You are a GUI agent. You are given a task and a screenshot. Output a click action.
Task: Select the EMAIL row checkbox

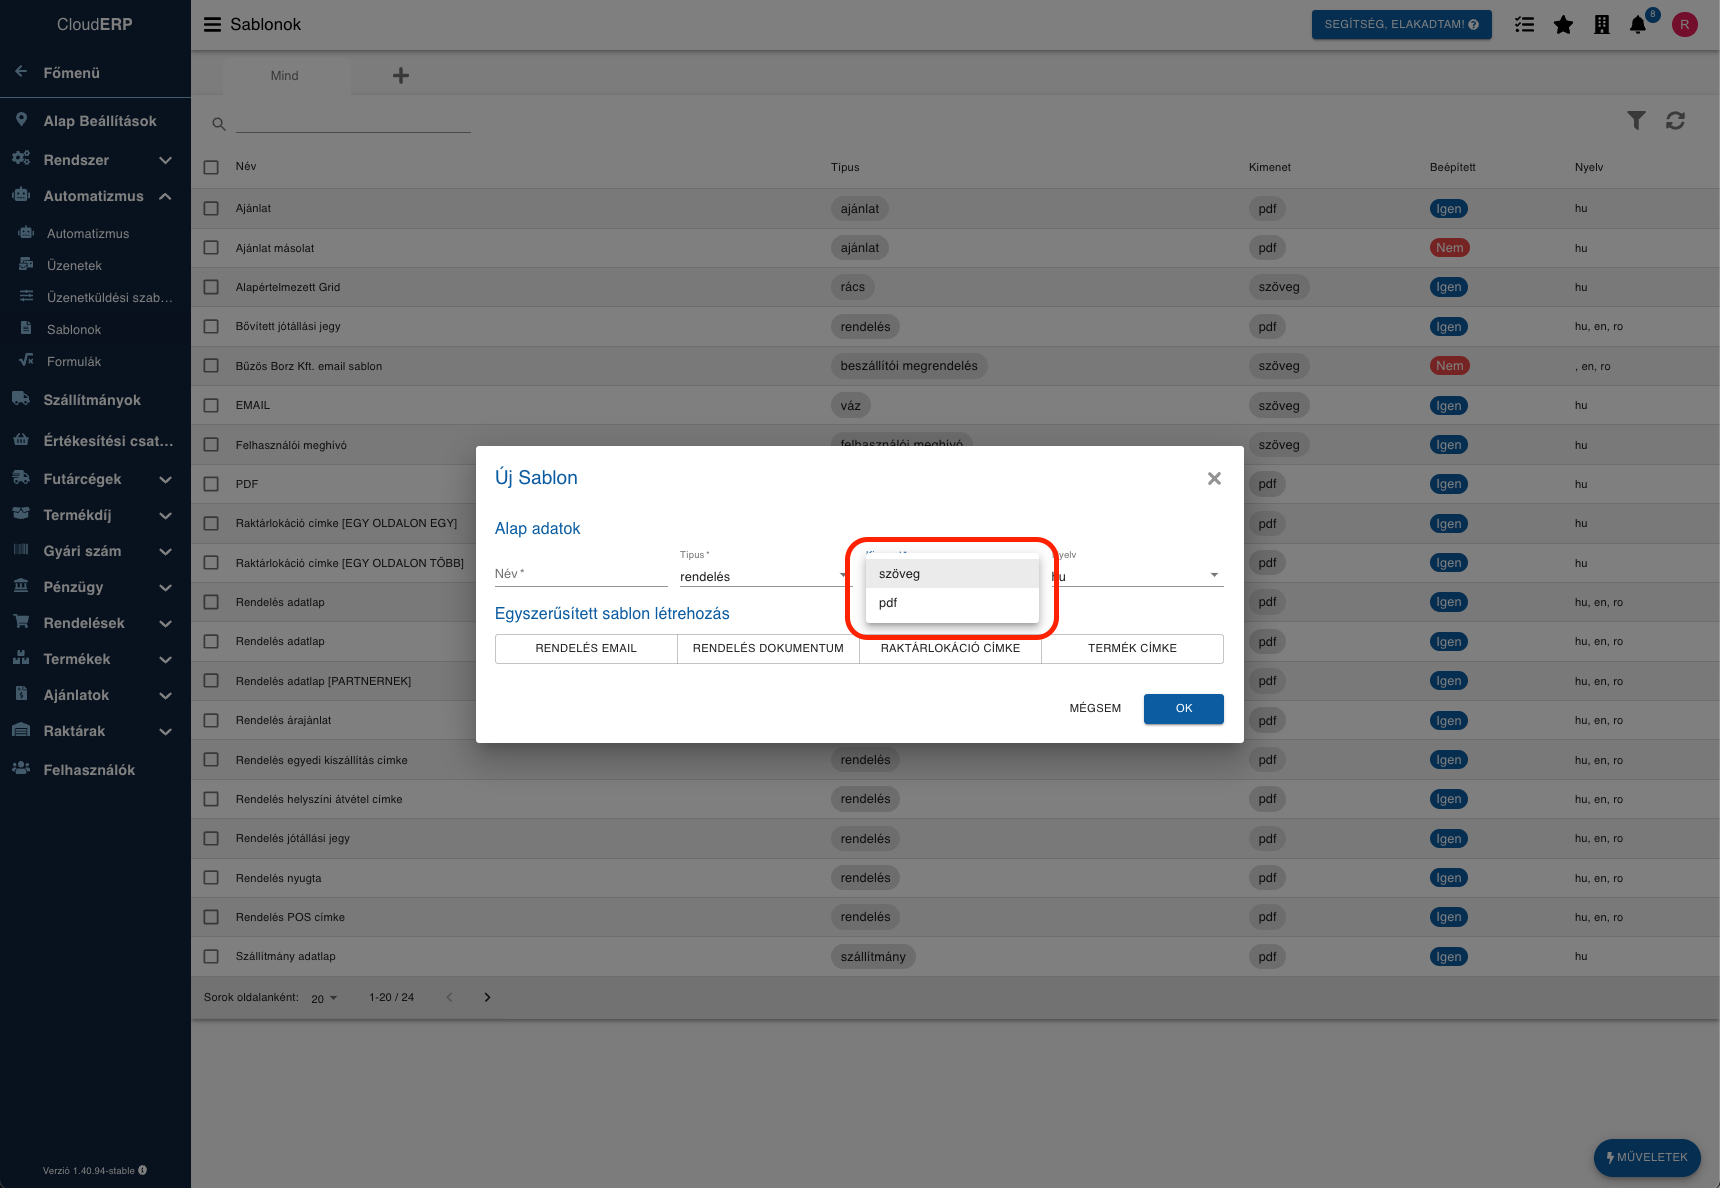(211, 406)
